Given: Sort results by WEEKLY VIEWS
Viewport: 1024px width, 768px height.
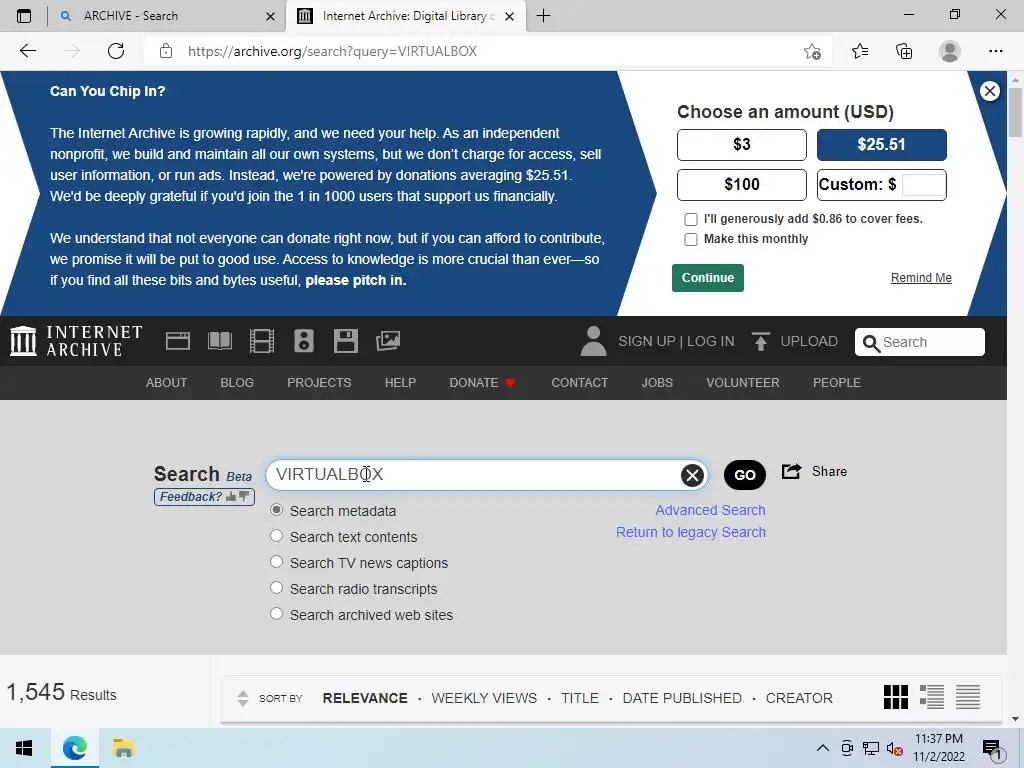Looking at the screenshot, I should pos(484,698).
